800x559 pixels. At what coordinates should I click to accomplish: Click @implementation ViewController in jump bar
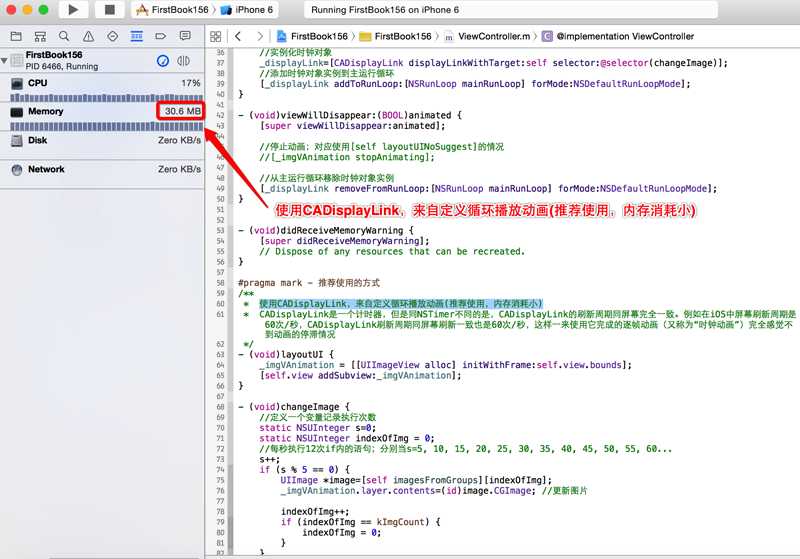pos(618,36)
